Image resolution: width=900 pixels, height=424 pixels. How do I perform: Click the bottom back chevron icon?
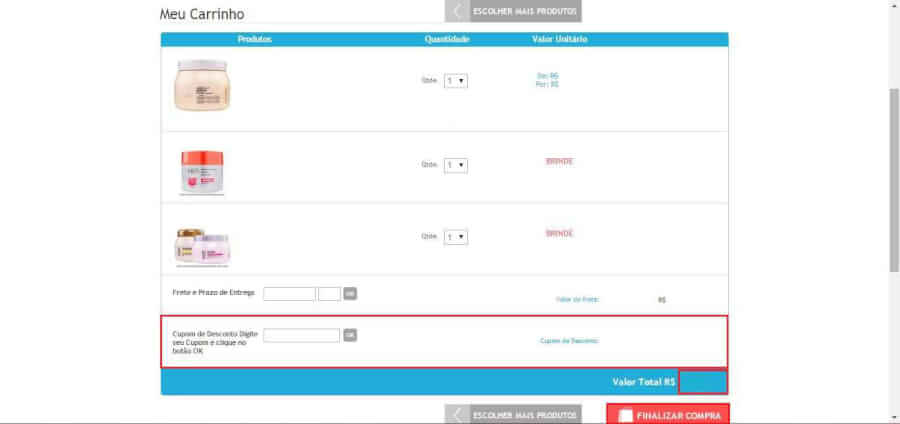(x=457, y=414)
